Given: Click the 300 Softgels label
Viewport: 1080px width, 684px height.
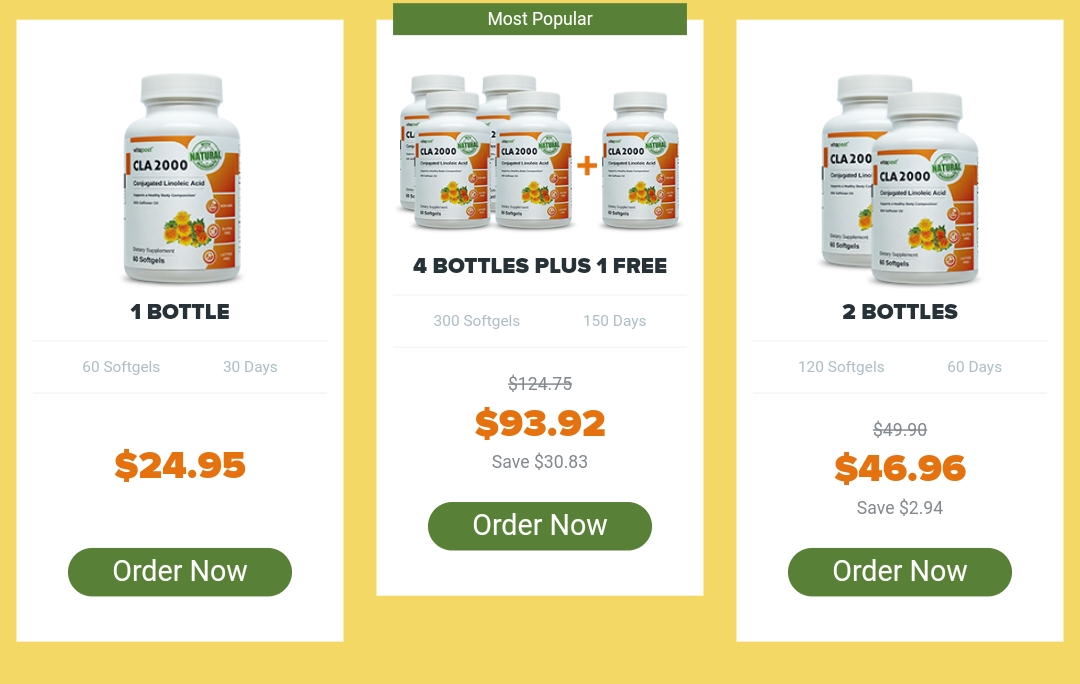Looking at the screenshot, I should tap(477, 321).
